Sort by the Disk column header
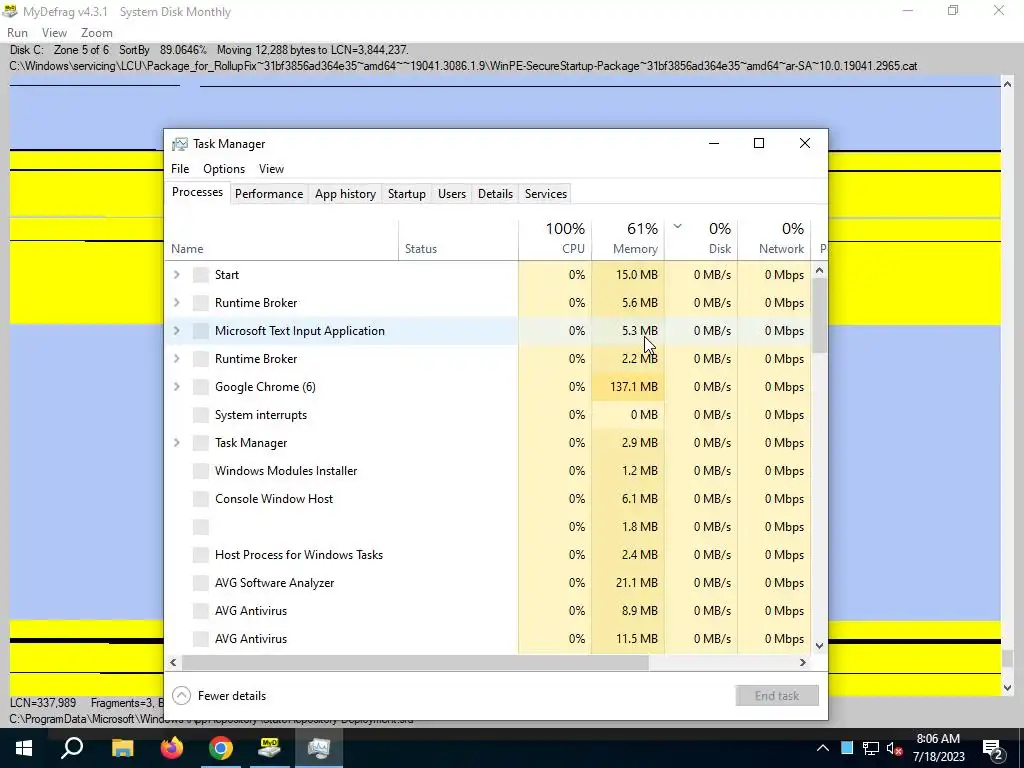1024x768 pixels. [x=701, y=240]
